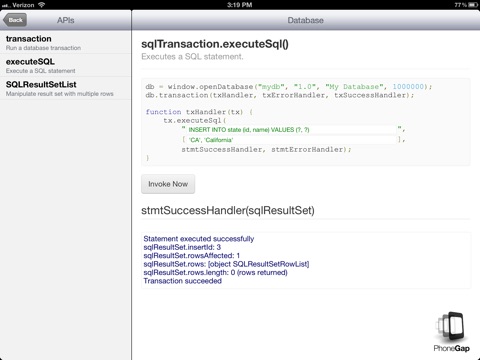Click the 3:19 PM clock in status bar
The height and width of the screenshot is (360, 480).
239,5
